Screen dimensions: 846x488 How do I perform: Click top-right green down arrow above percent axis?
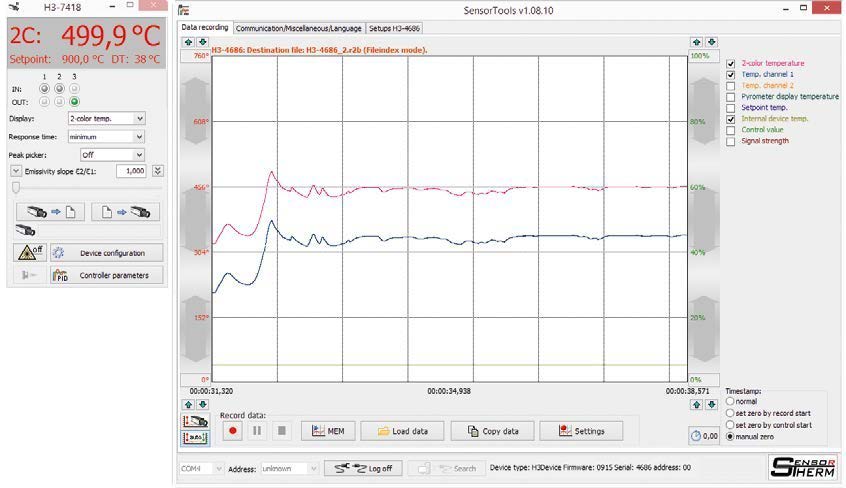coord(711,42)
